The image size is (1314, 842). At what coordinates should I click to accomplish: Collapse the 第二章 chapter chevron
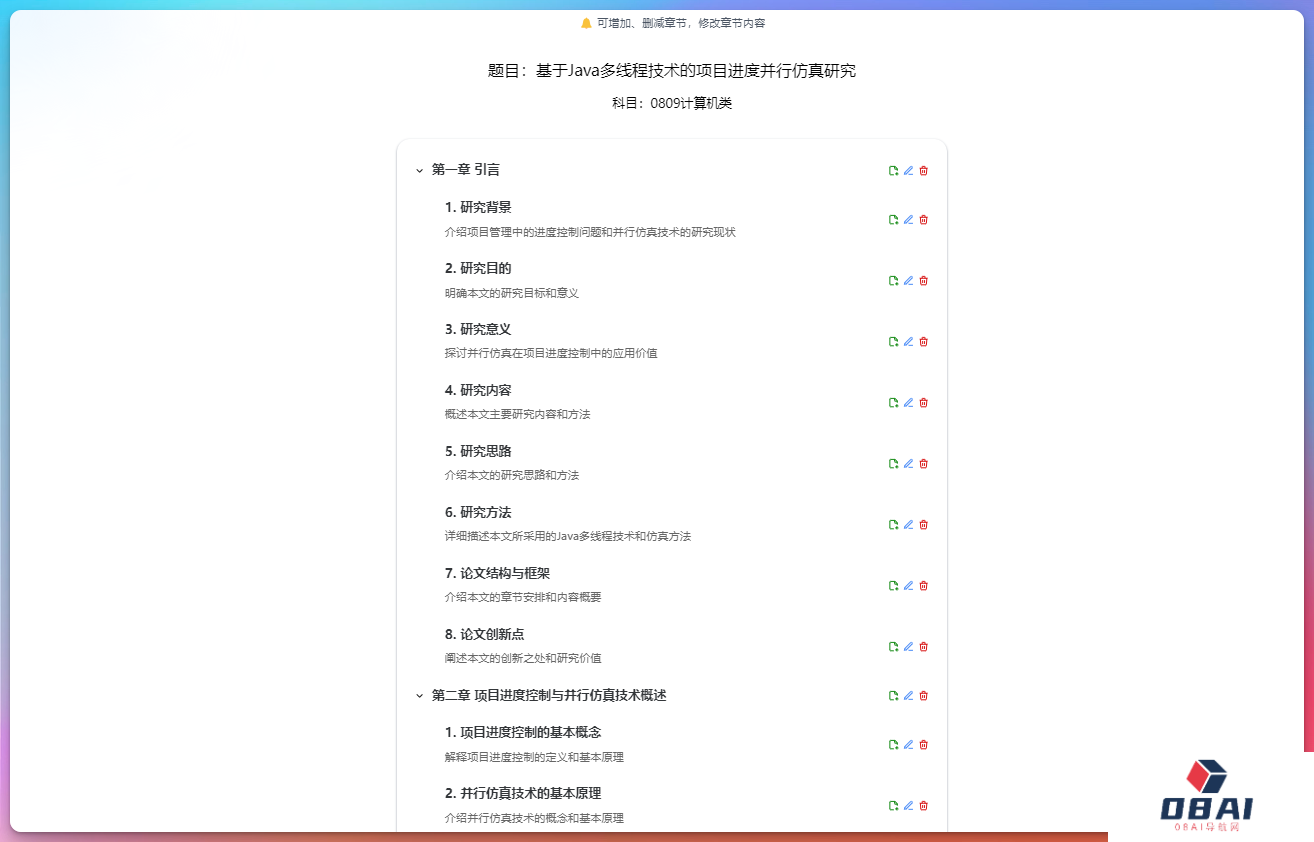coord(420,696)
